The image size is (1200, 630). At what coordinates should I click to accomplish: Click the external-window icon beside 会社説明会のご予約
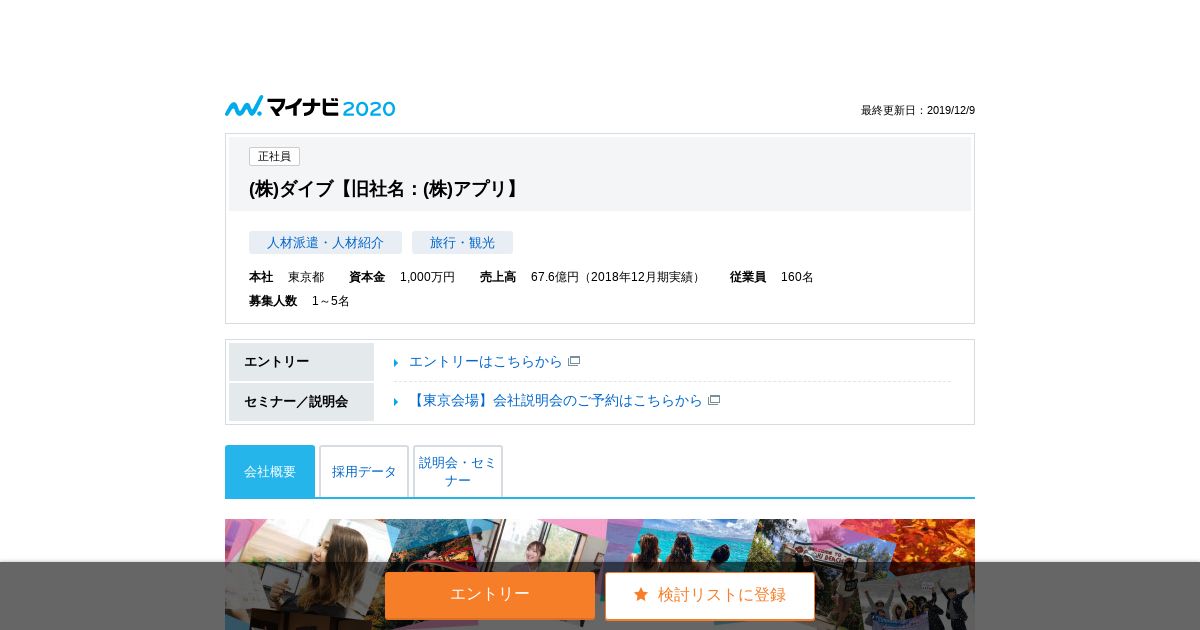(x=714, y=400)
